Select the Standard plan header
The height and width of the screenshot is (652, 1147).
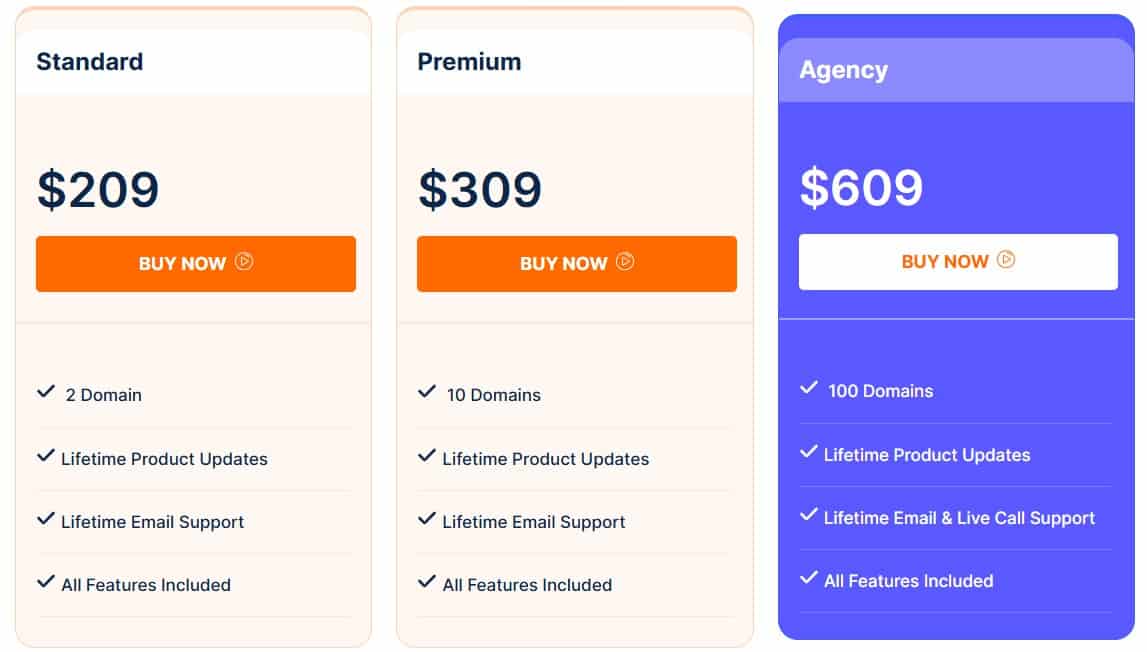(90, 62)
